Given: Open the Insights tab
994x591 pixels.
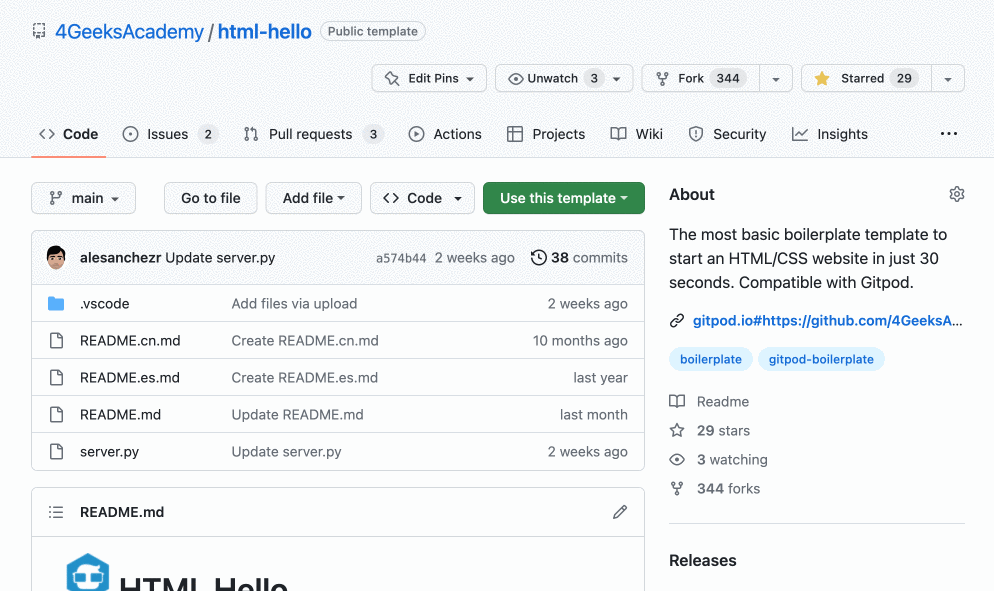Looking at the screenshot, I should pos(830,134).
